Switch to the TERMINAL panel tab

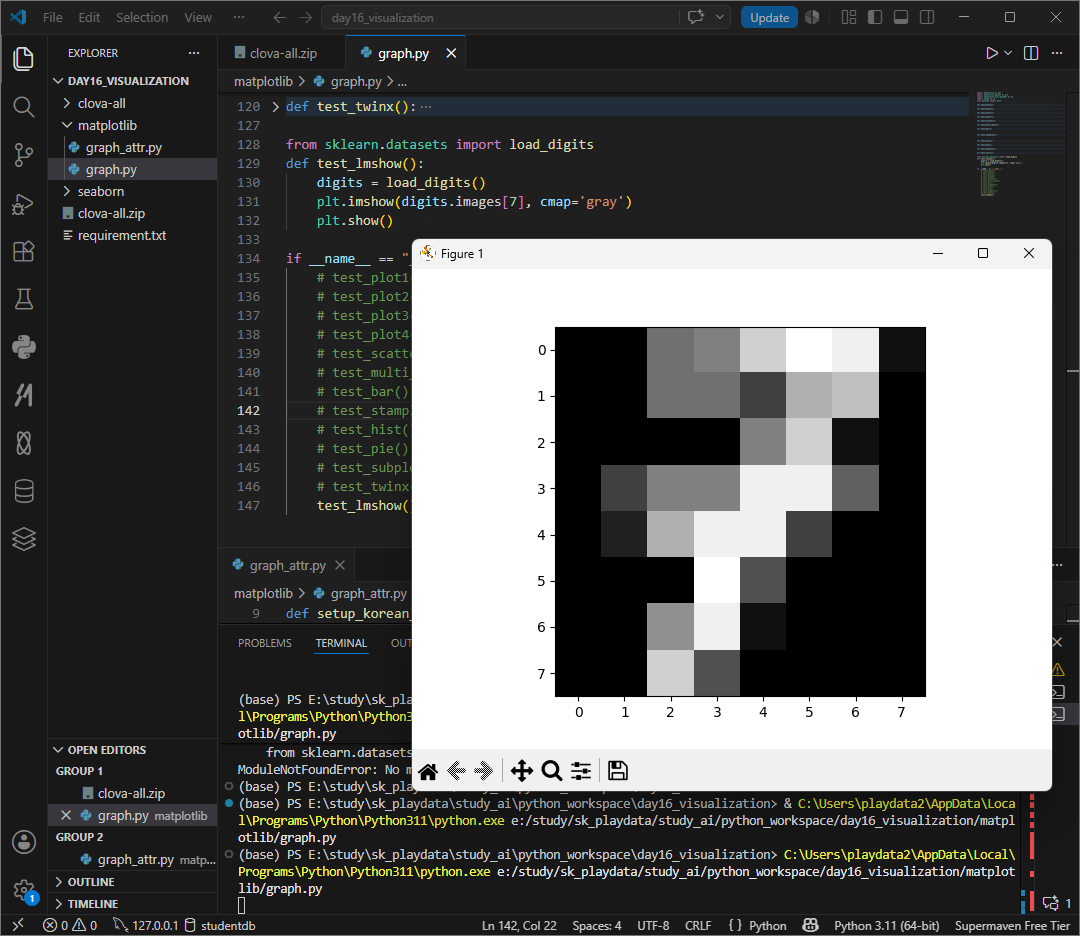point(341,643)
